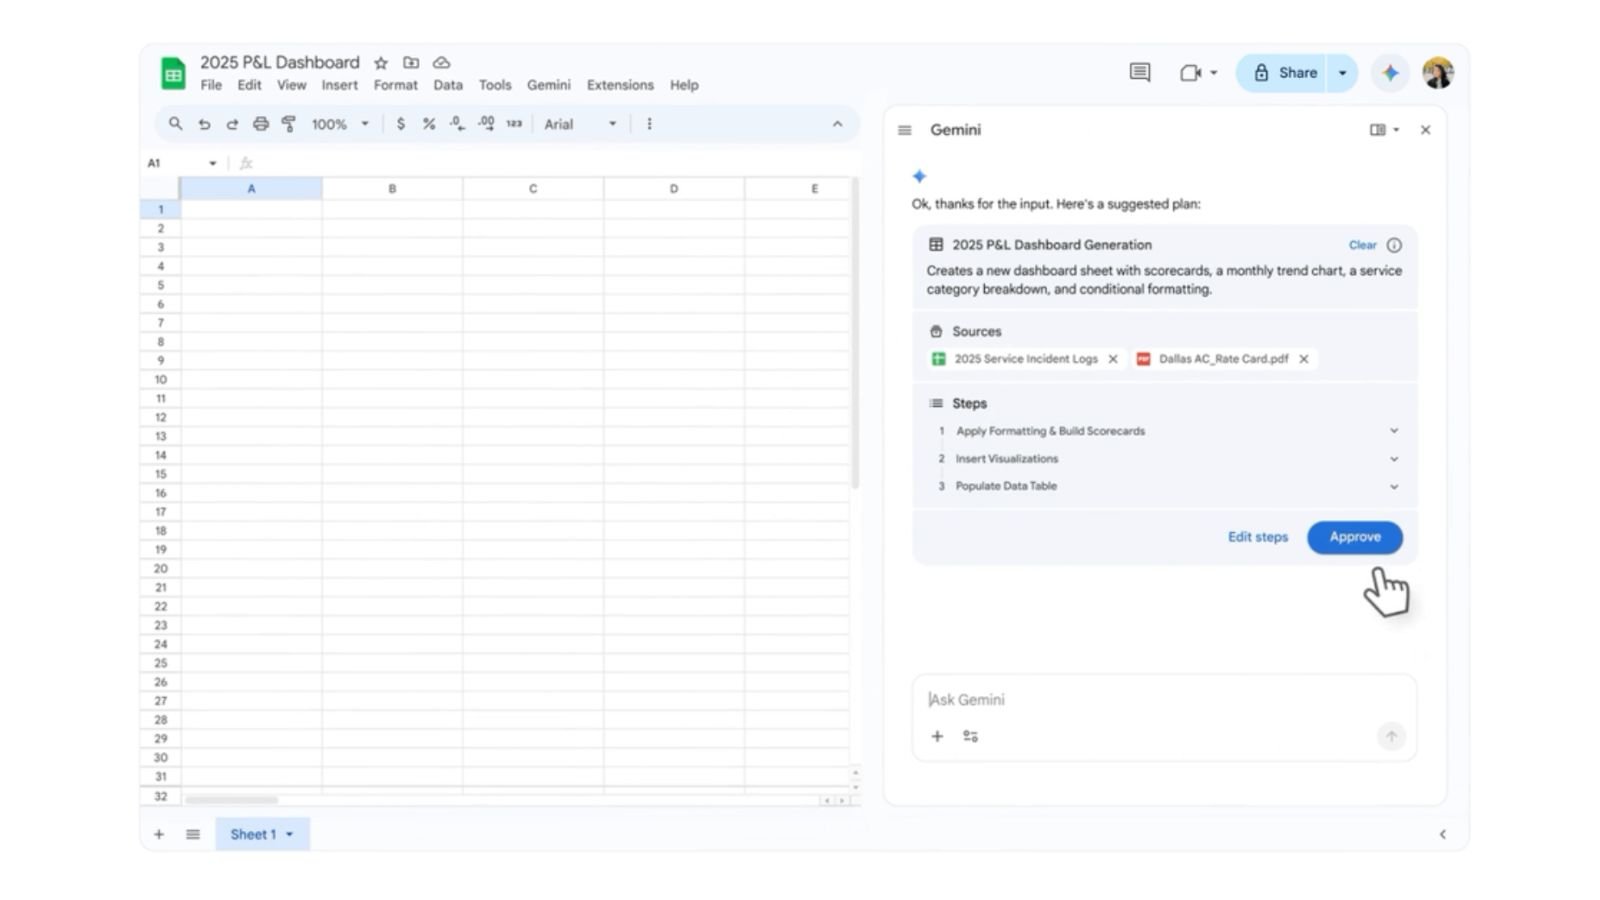
Task: Click the info icon next to Clear
Action: (1394, 245)
